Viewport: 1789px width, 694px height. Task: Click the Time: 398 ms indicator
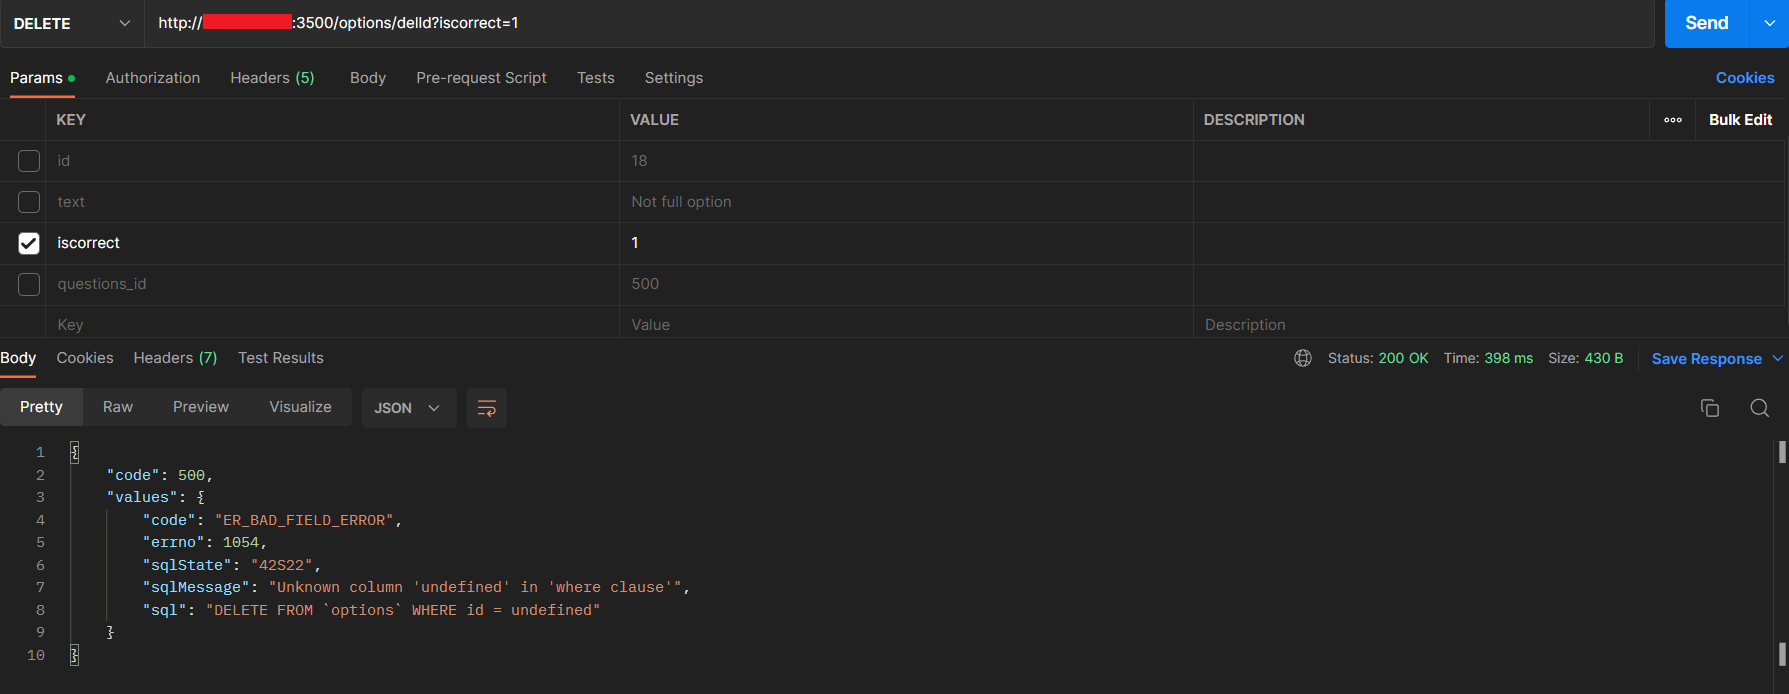pyautogui.click(x=1488, y=358)
